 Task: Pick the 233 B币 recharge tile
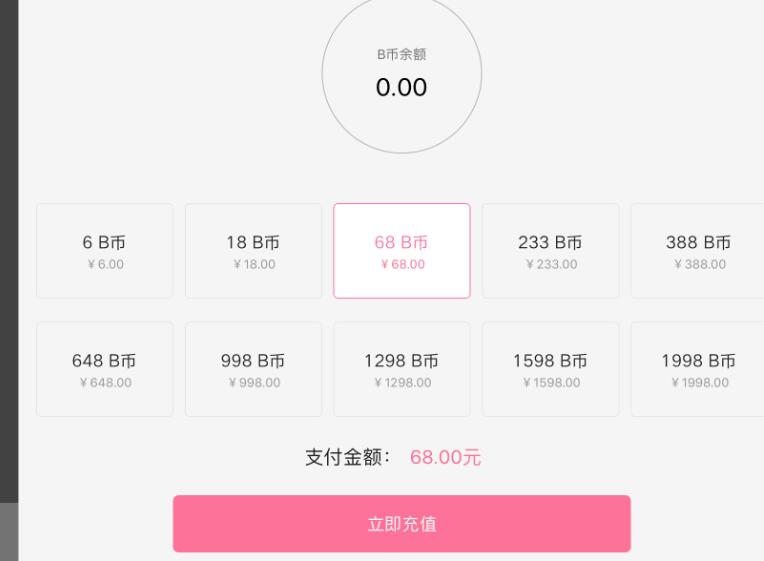[550, 251]
